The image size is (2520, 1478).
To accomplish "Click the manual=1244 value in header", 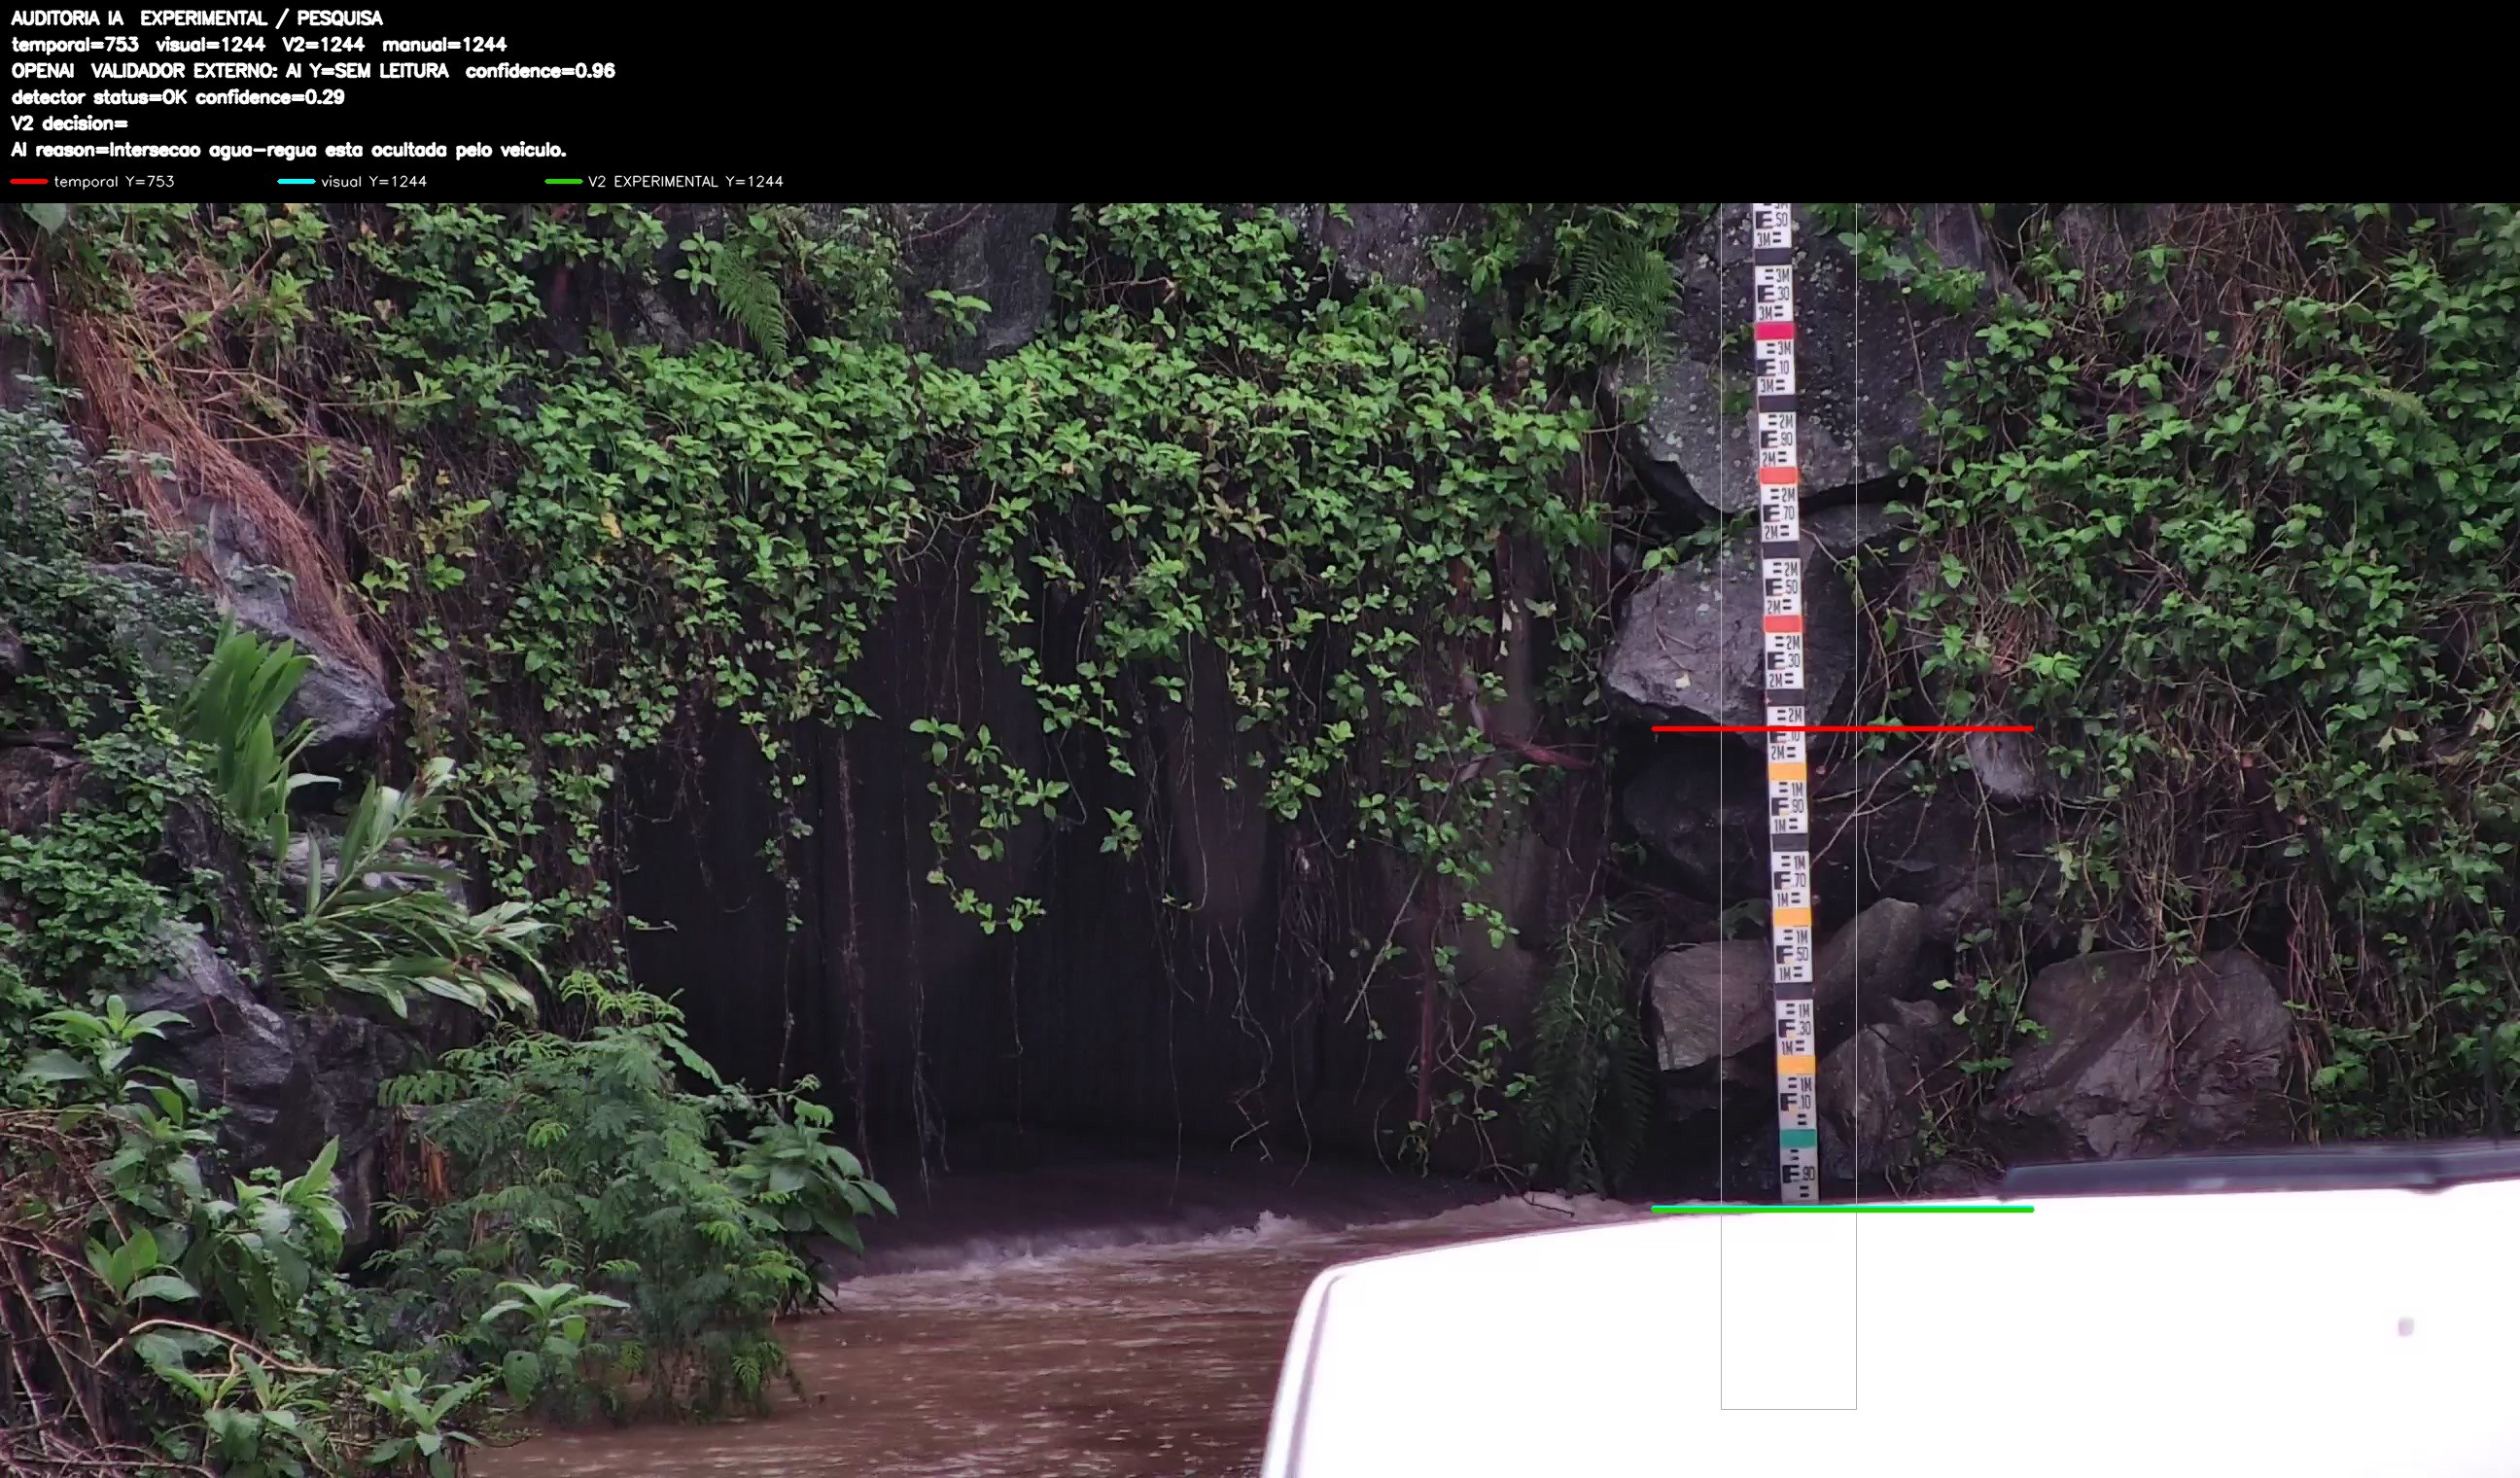I will pyautogui.click(x=444, y=44).
